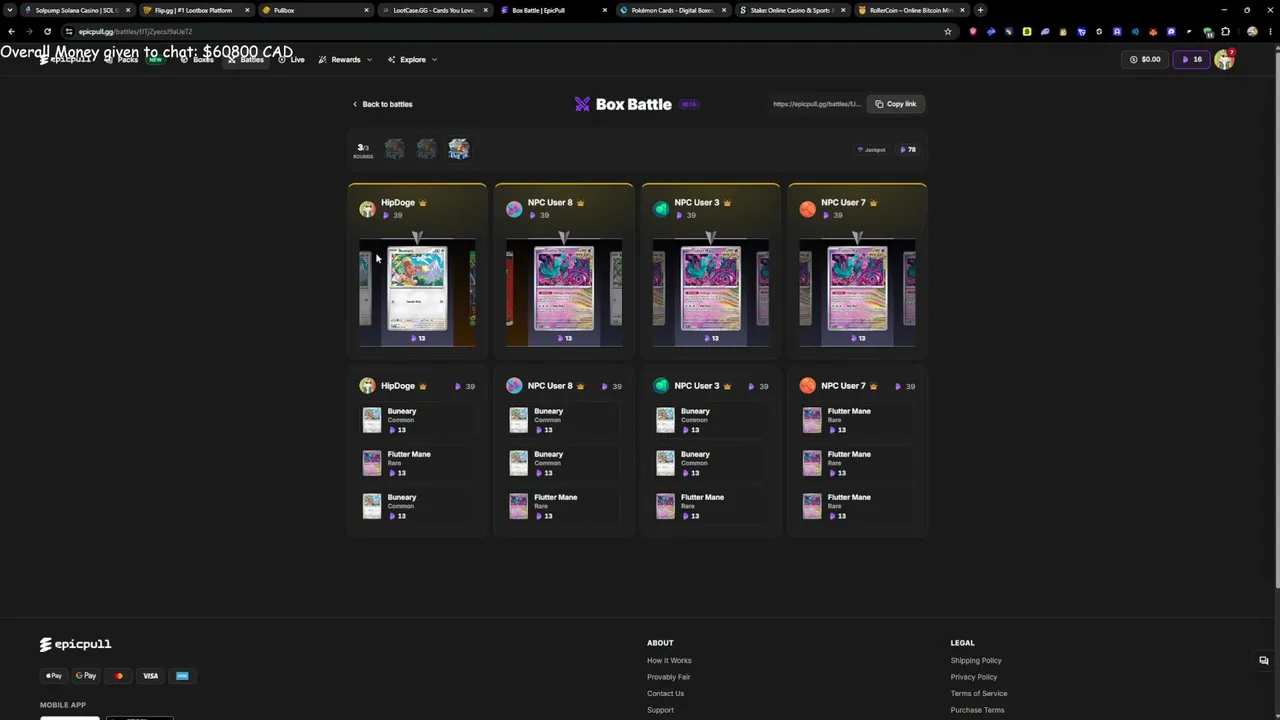Open the Support footer link
The image size is (1280, 720).
click(660, 710)
